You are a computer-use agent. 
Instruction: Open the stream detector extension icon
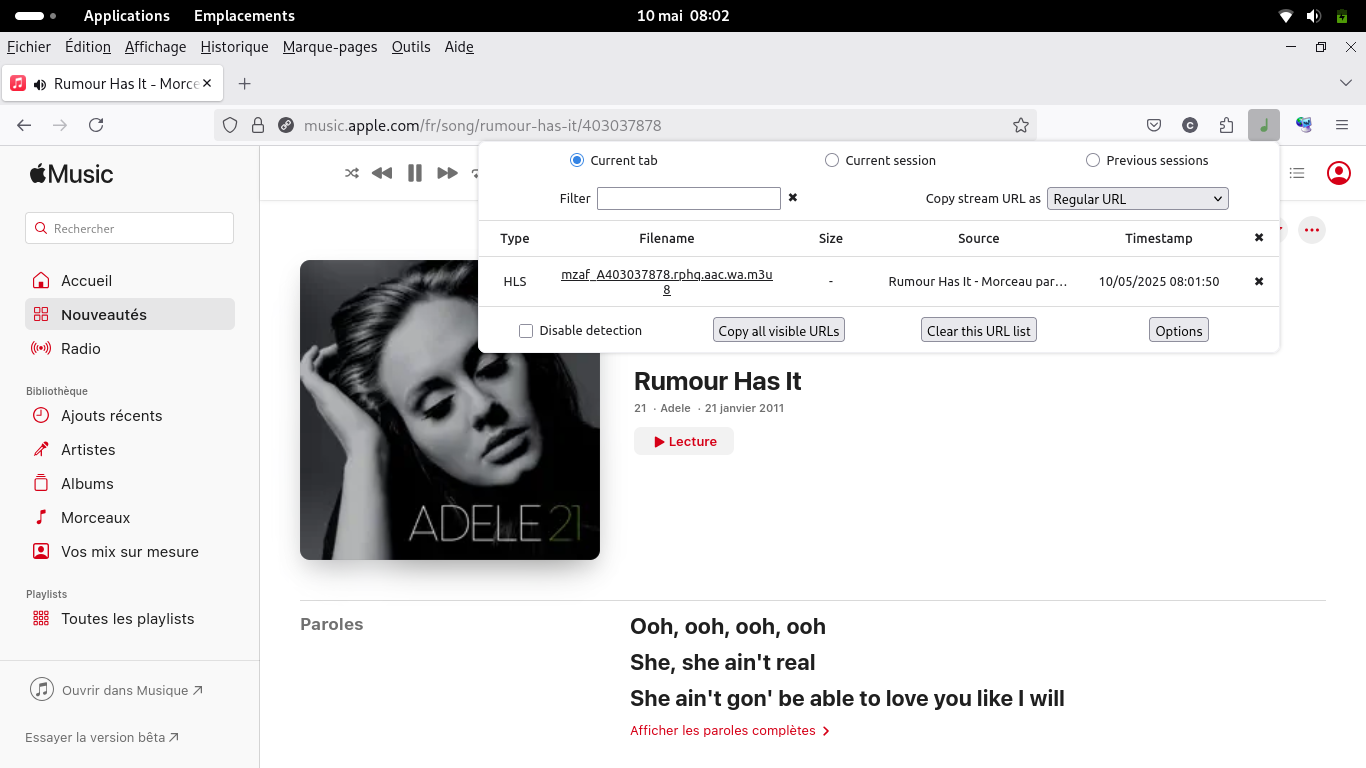point(1264,125)
